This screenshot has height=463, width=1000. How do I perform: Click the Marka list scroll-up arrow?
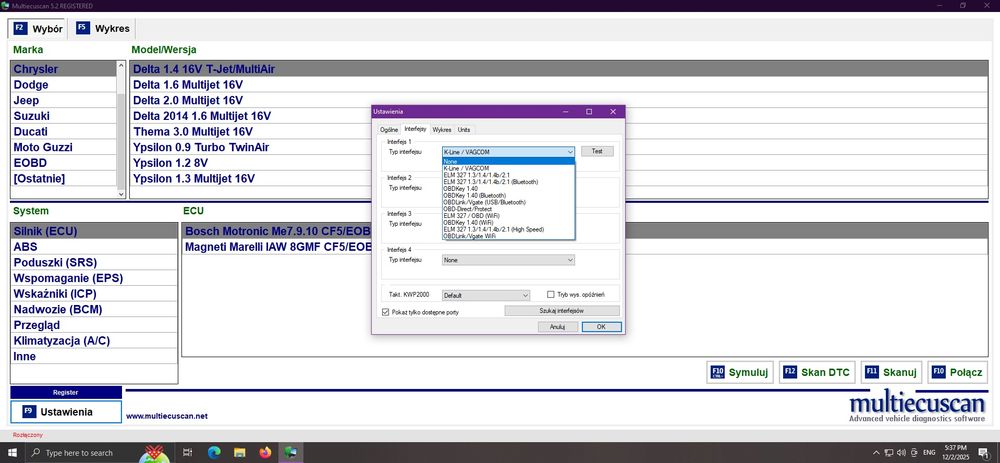coord(121,65)
